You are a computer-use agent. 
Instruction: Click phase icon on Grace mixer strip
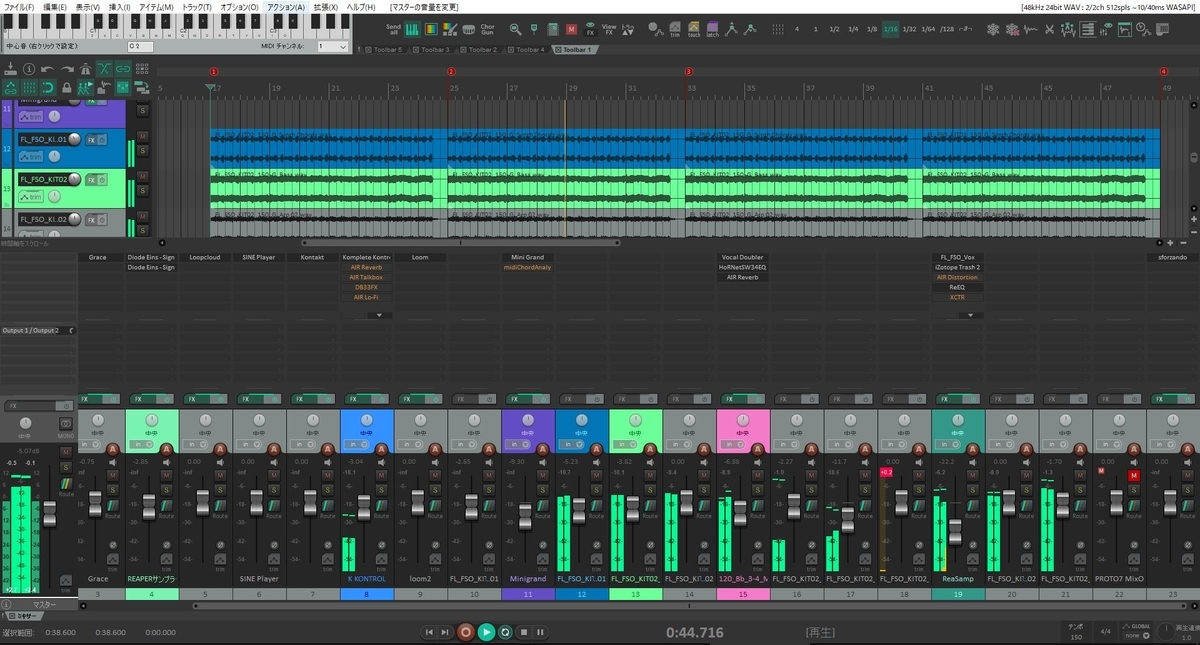[x=112, y=544]
